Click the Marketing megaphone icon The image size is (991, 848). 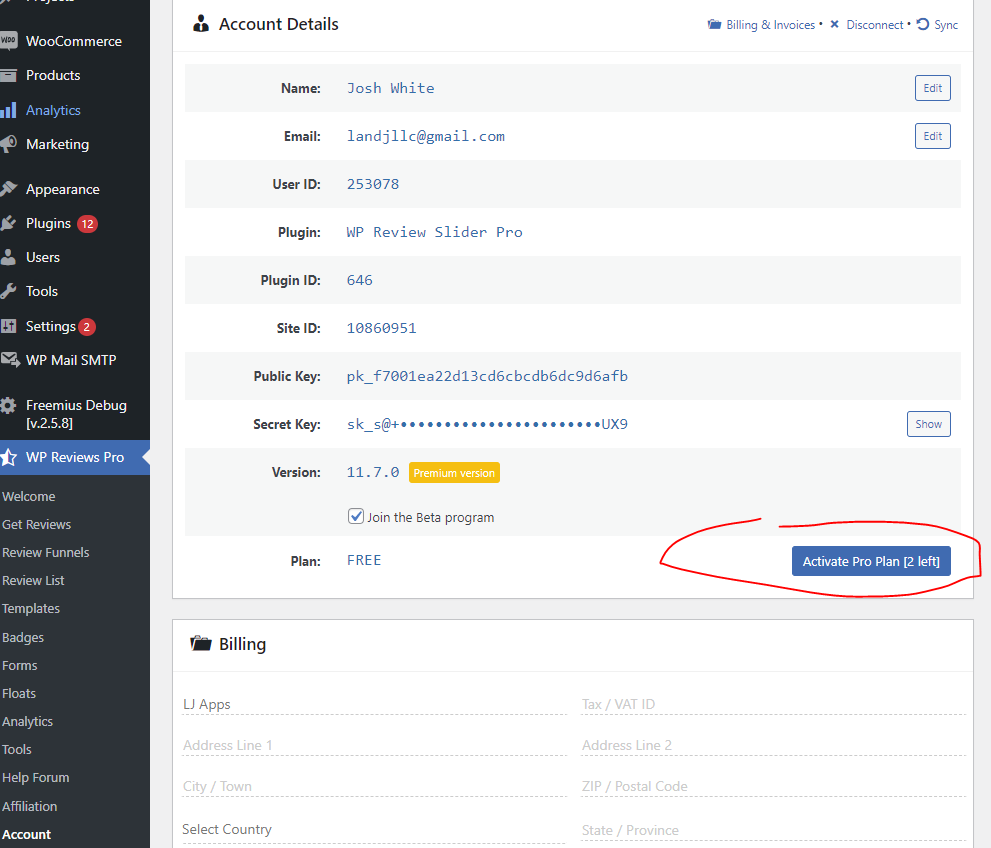[8, 144]
